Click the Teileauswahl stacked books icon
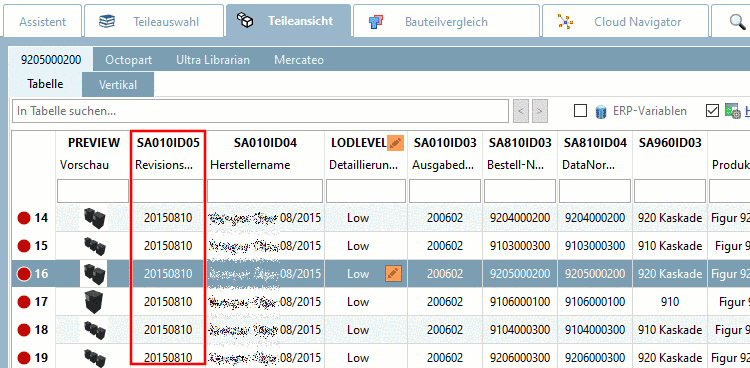This screenshot has width=750, height=368. 107,22
